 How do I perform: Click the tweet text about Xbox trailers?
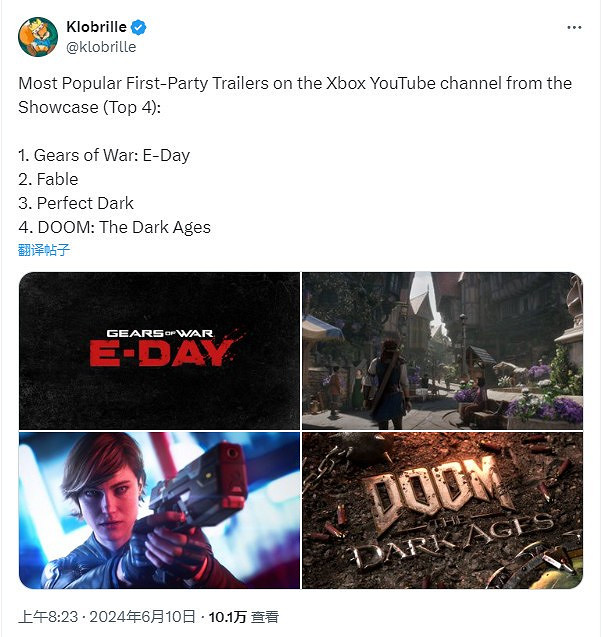tap(295, 95)
